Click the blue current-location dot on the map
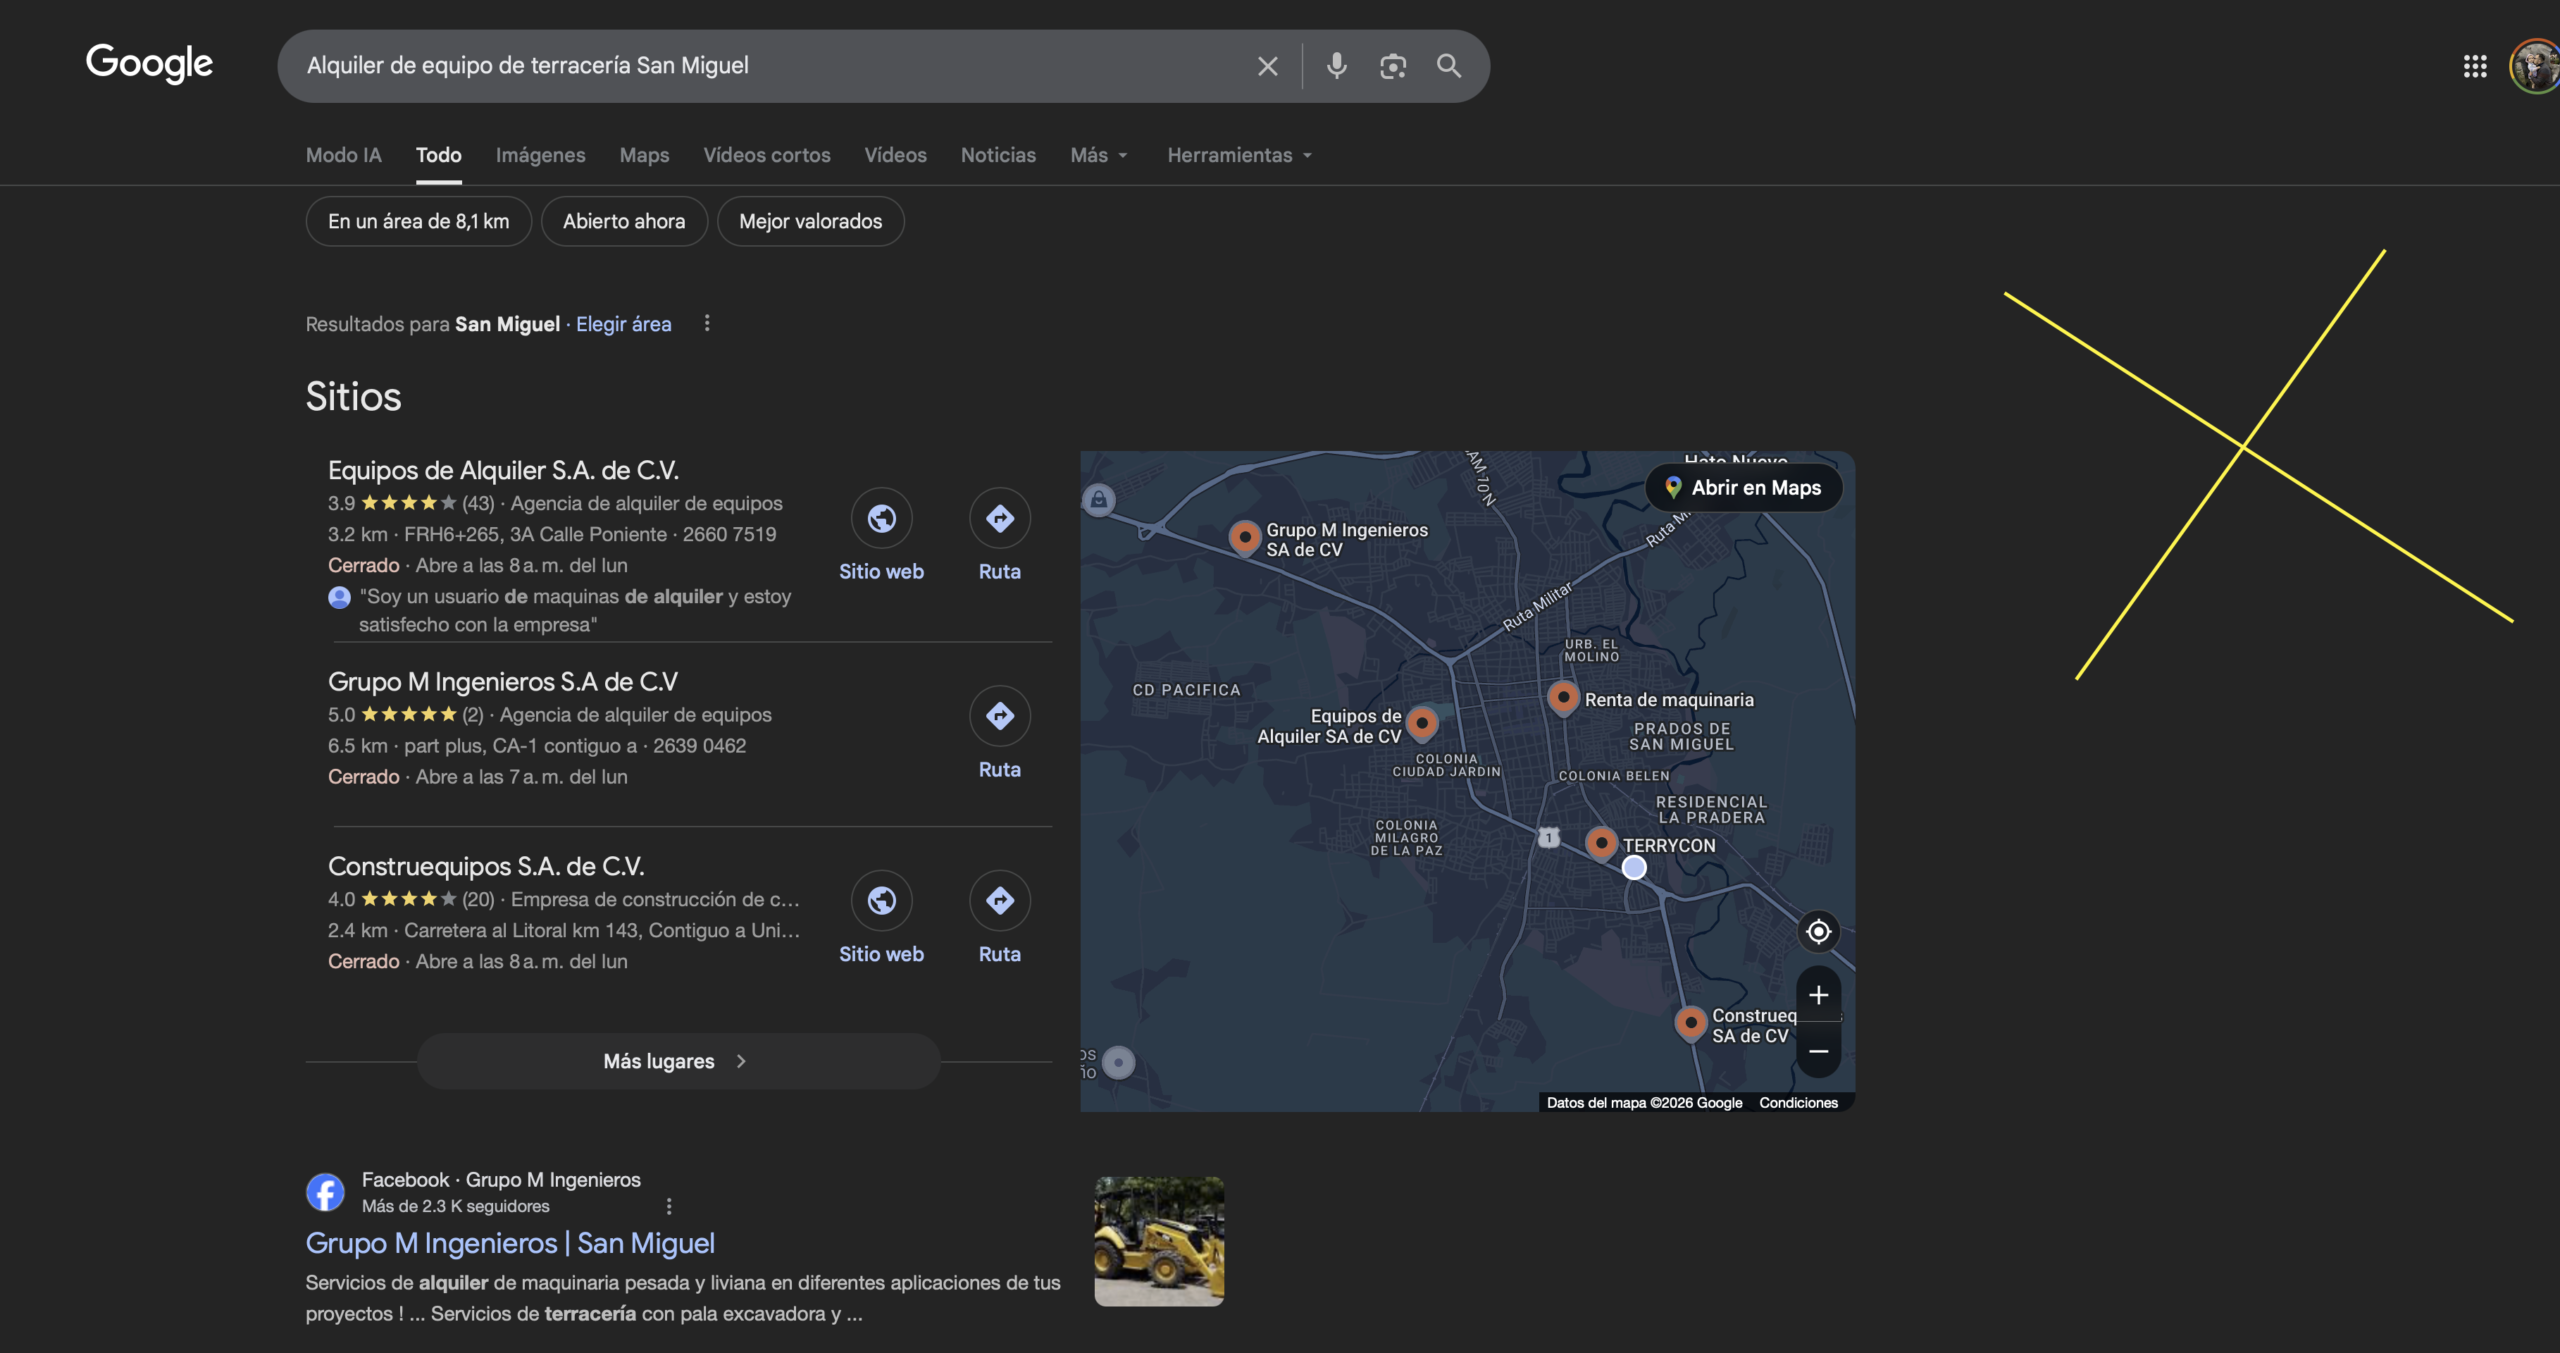The width and height of the screenshot is (2560, 1353). [1634, 867]
